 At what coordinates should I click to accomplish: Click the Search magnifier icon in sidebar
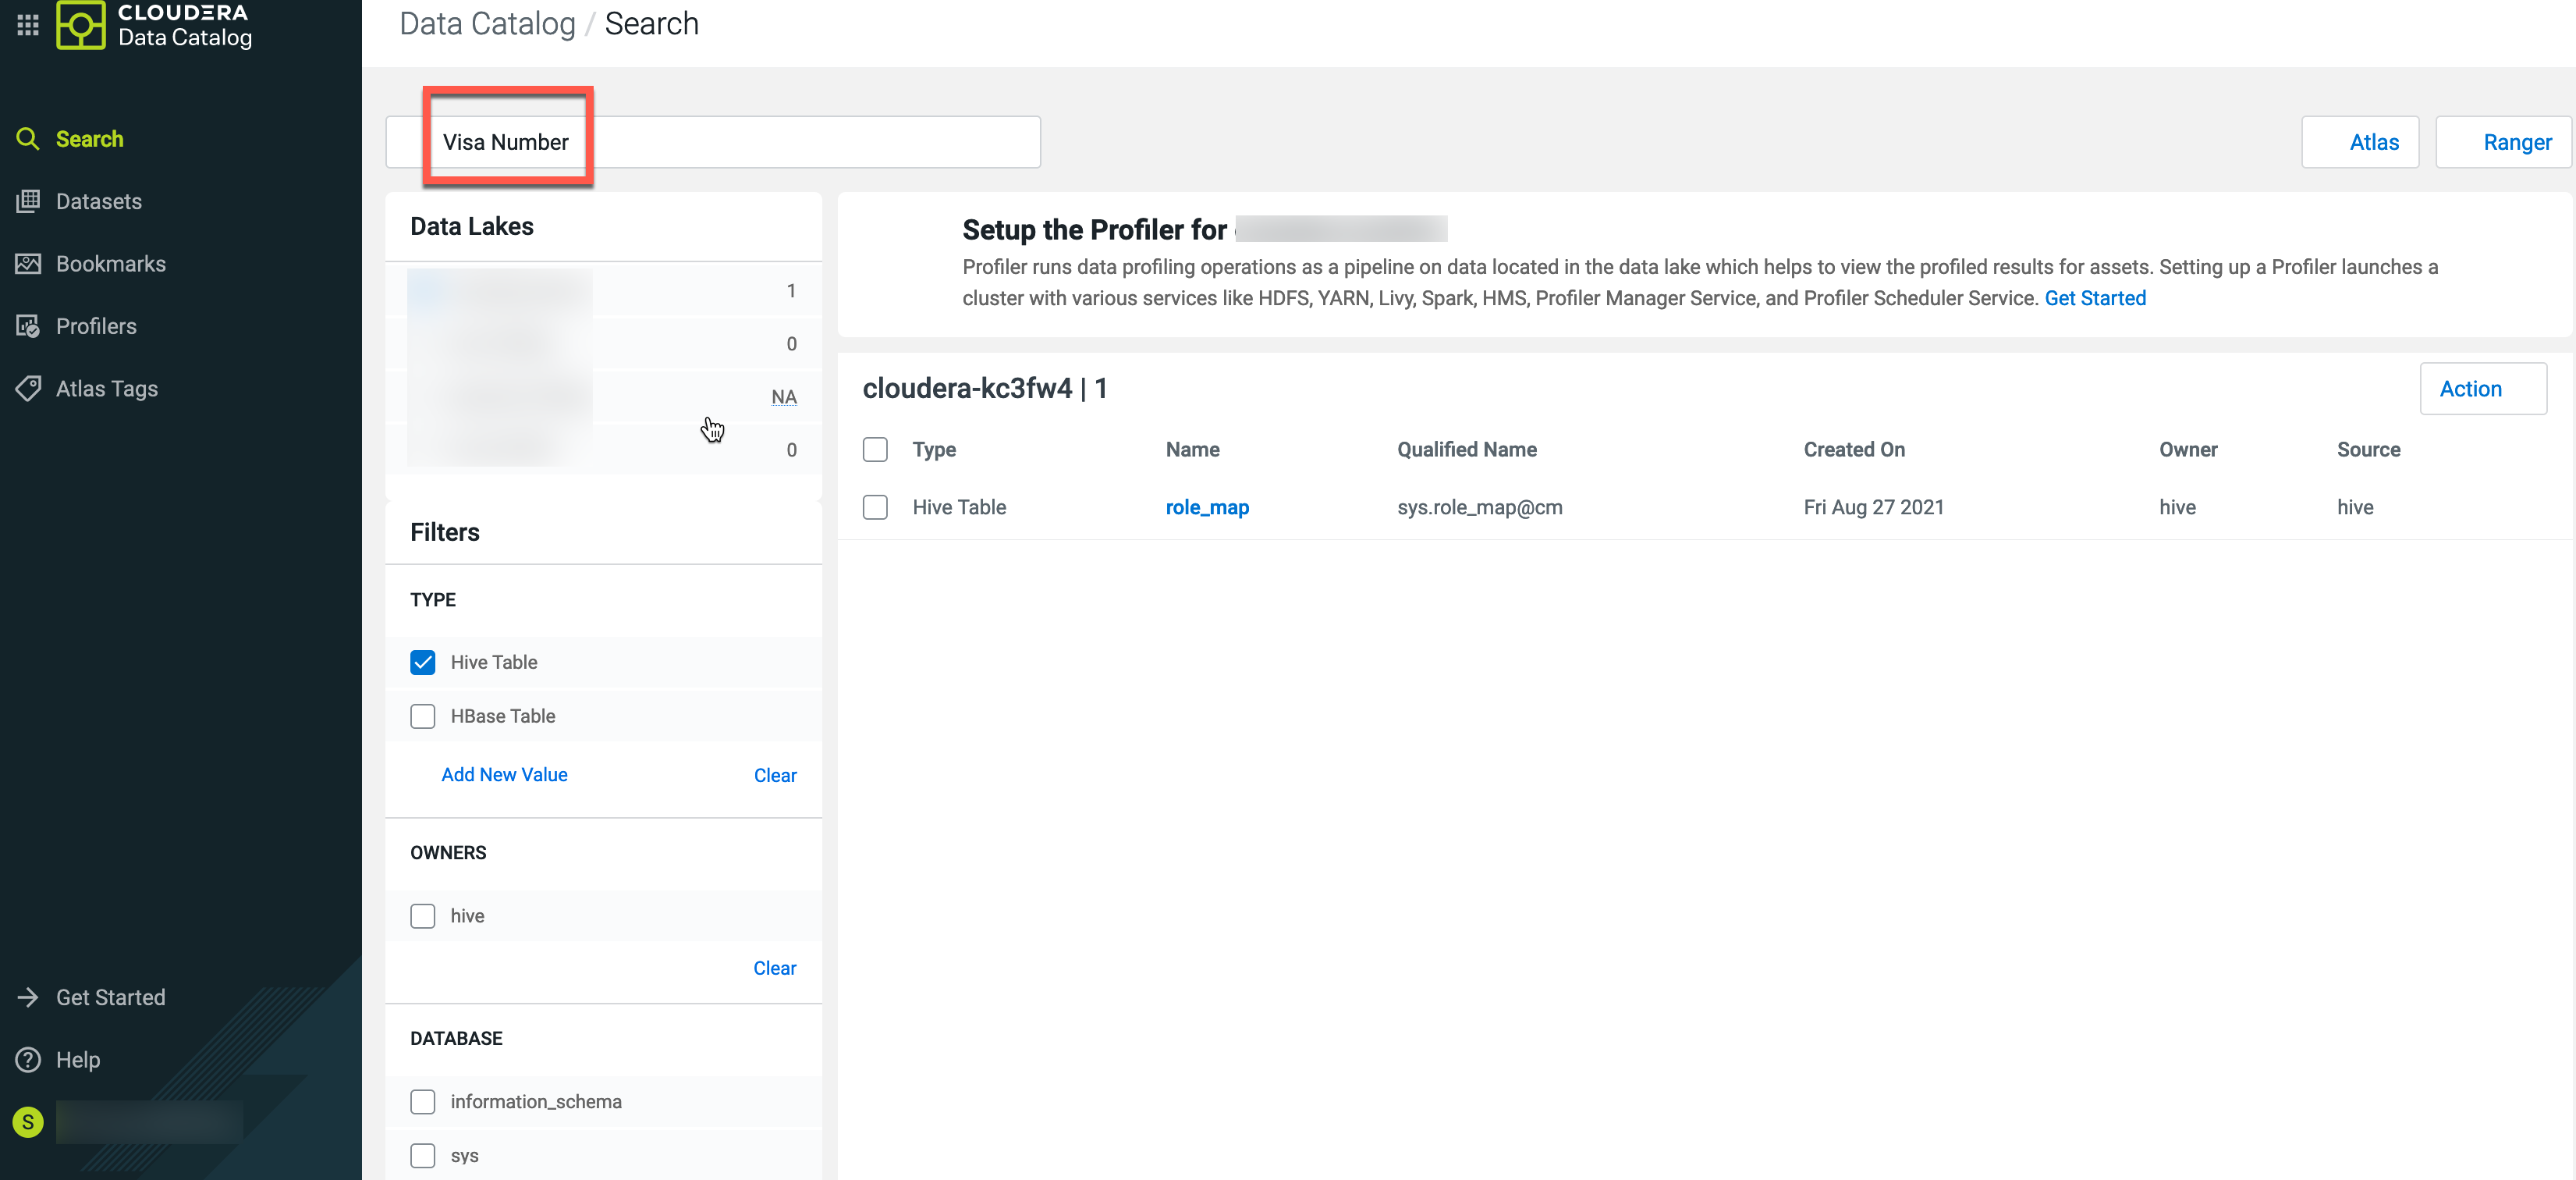click(x=28, y=139)
